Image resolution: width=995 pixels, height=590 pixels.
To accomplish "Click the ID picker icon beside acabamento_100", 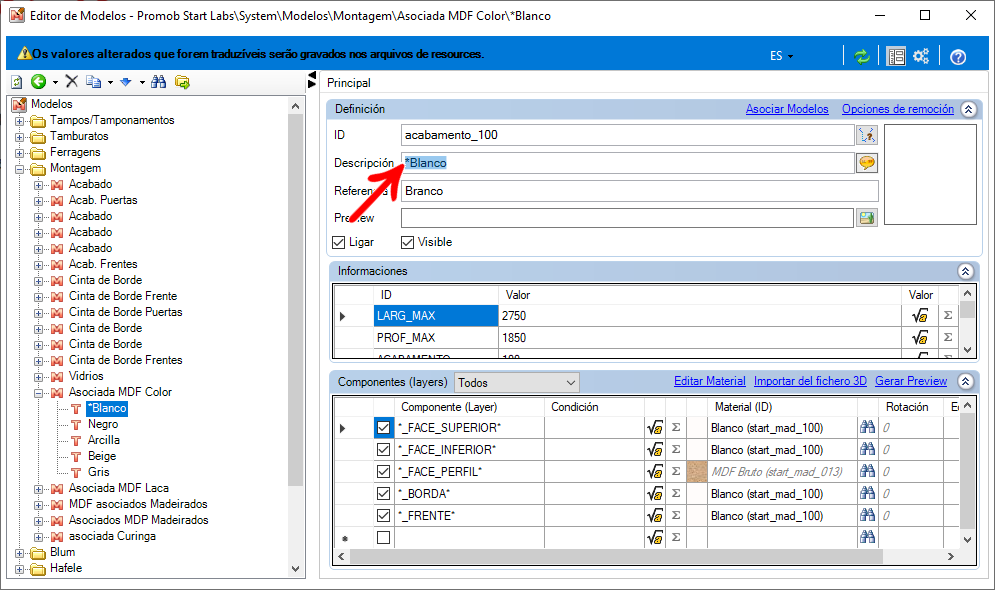I will (x=867, y=135).
